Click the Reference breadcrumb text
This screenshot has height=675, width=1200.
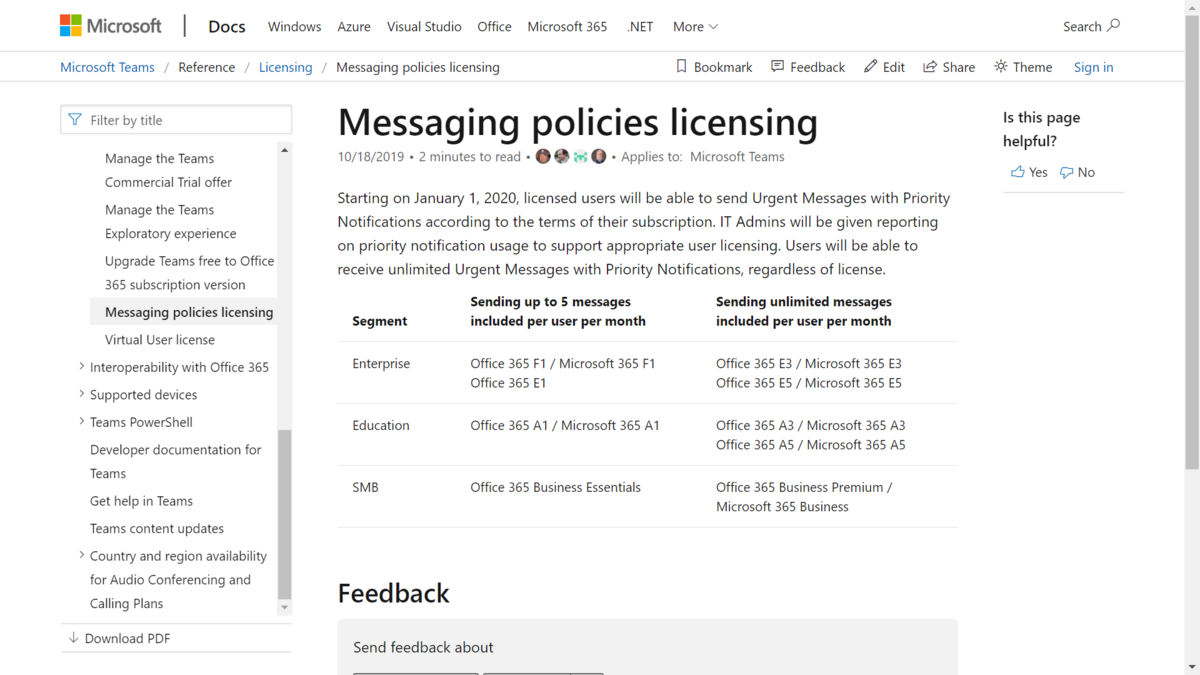pos(207,67)
